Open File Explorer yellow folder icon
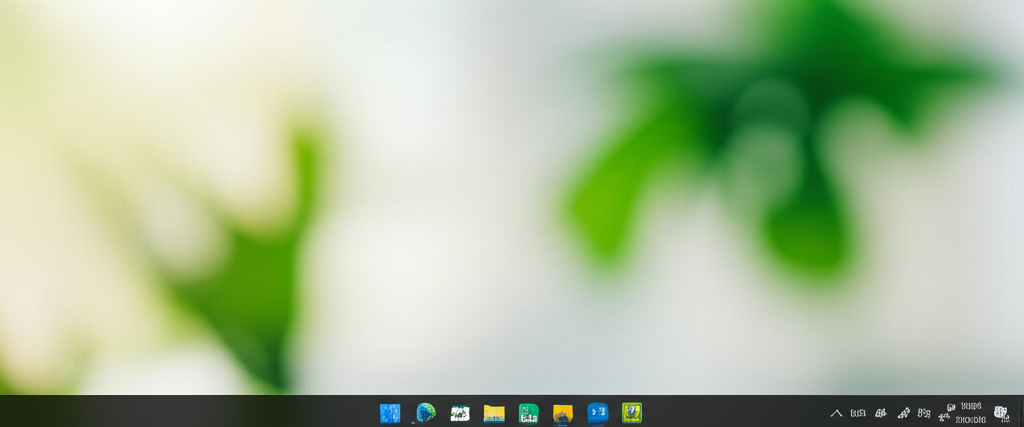Viewport: 1024px width, 427px height. [x=494, y=413]
